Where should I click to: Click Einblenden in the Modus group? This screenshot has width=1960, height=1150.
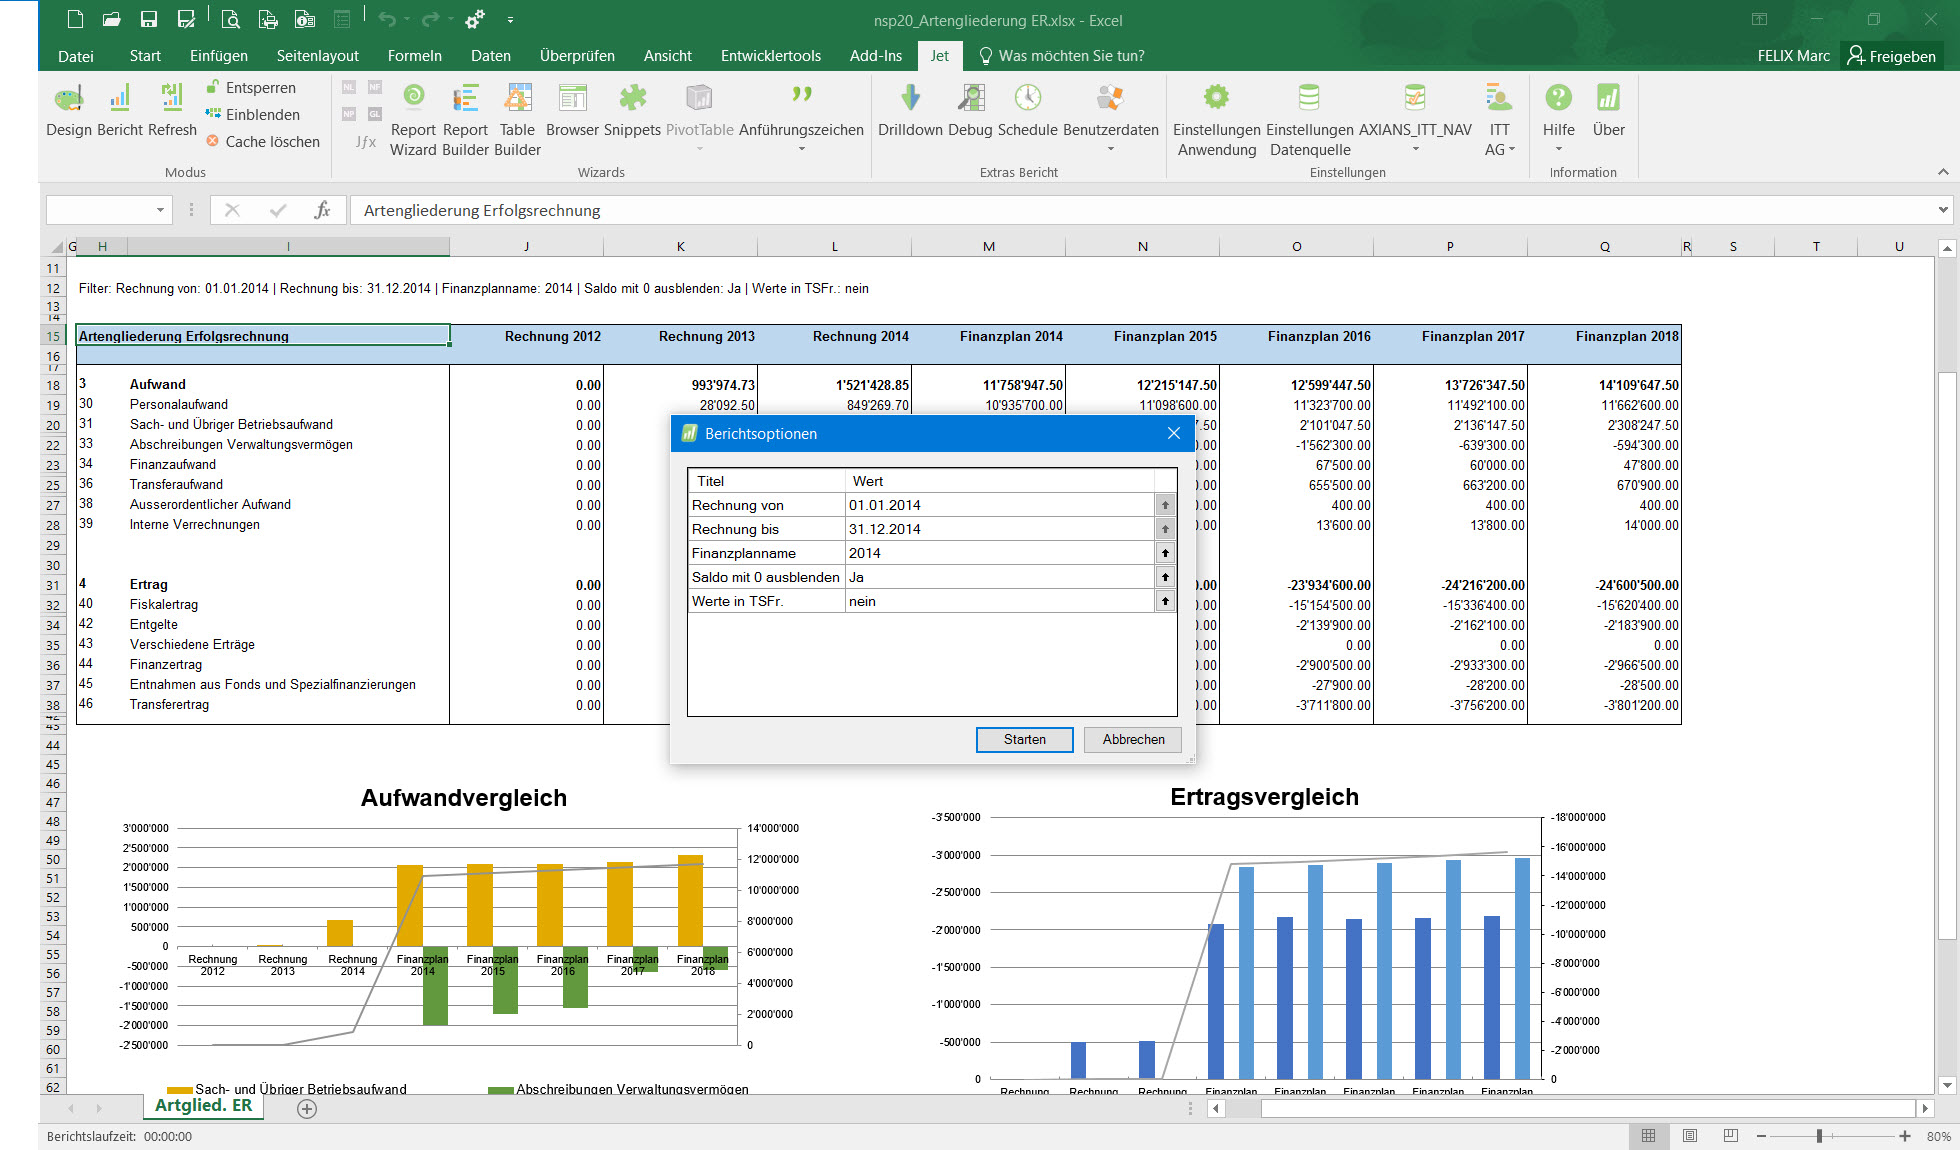coord(253,115)
